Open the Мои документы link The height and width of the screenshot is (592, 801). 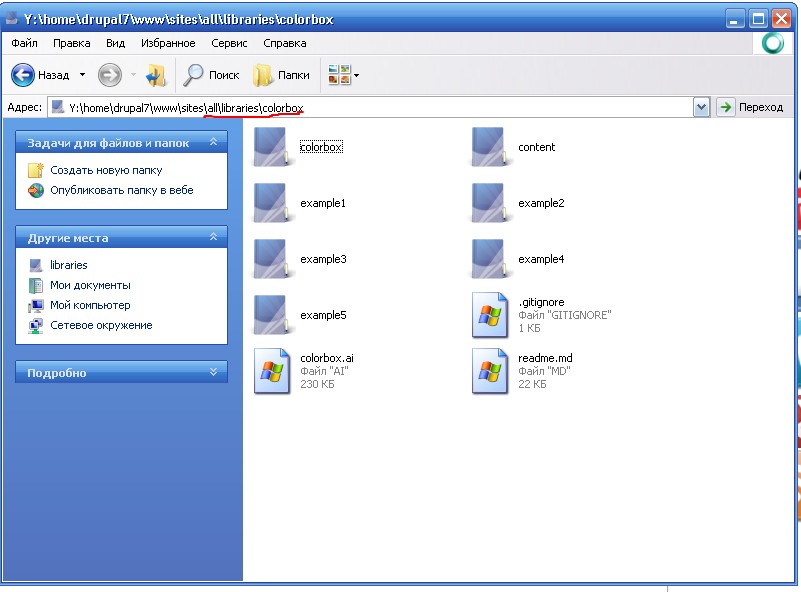point(90,285)
